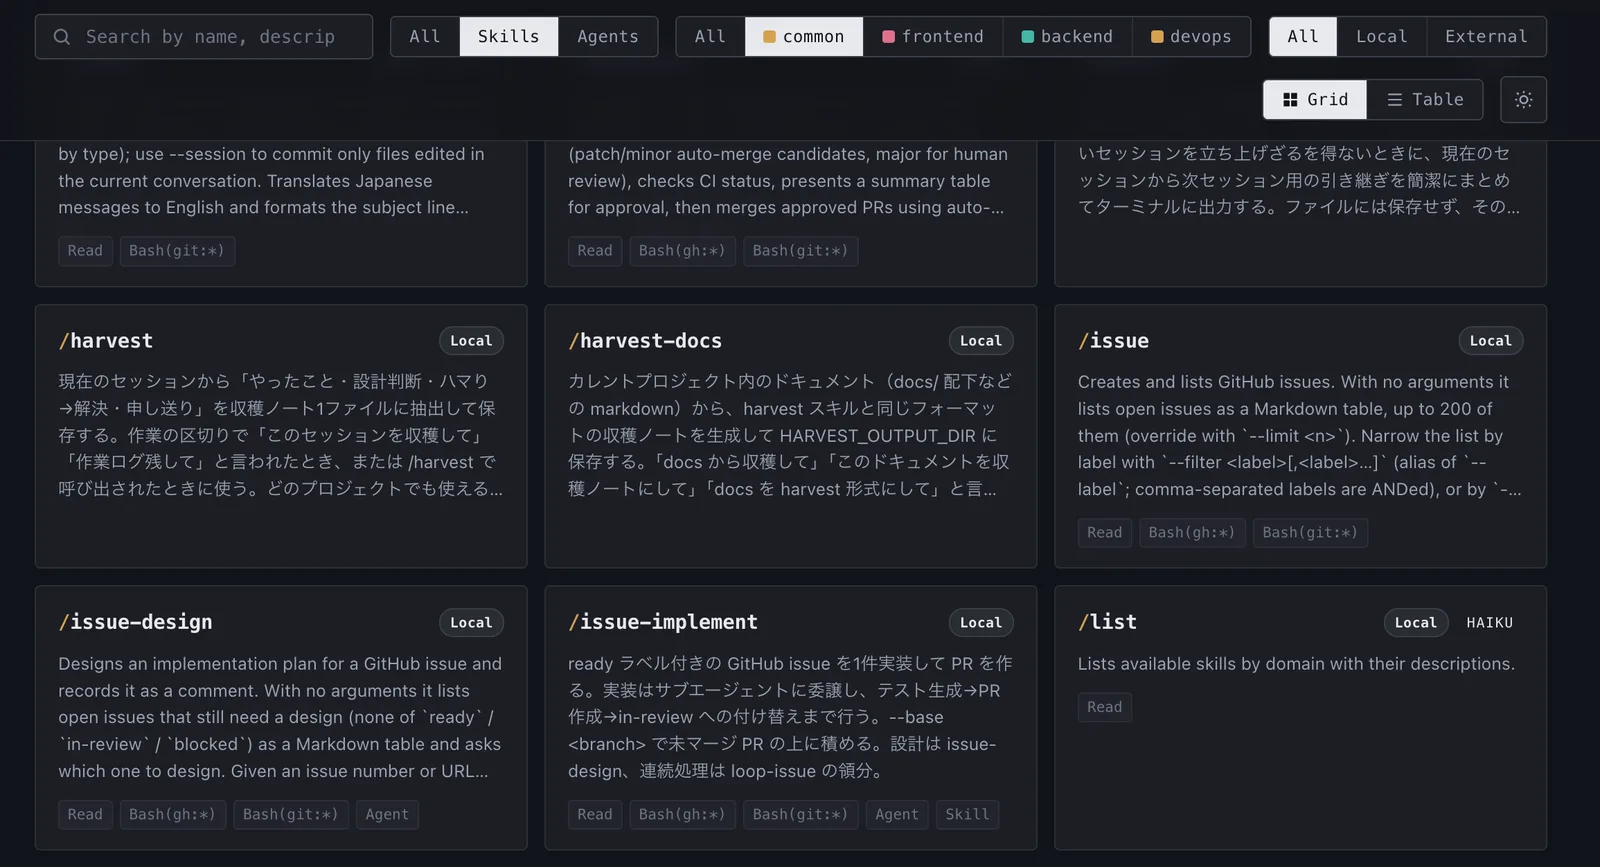Click the Agent tag on the /issue-design card
The width and height of the screenshot is (1600, 867).
pyautogui.click(x=387, y=815)
